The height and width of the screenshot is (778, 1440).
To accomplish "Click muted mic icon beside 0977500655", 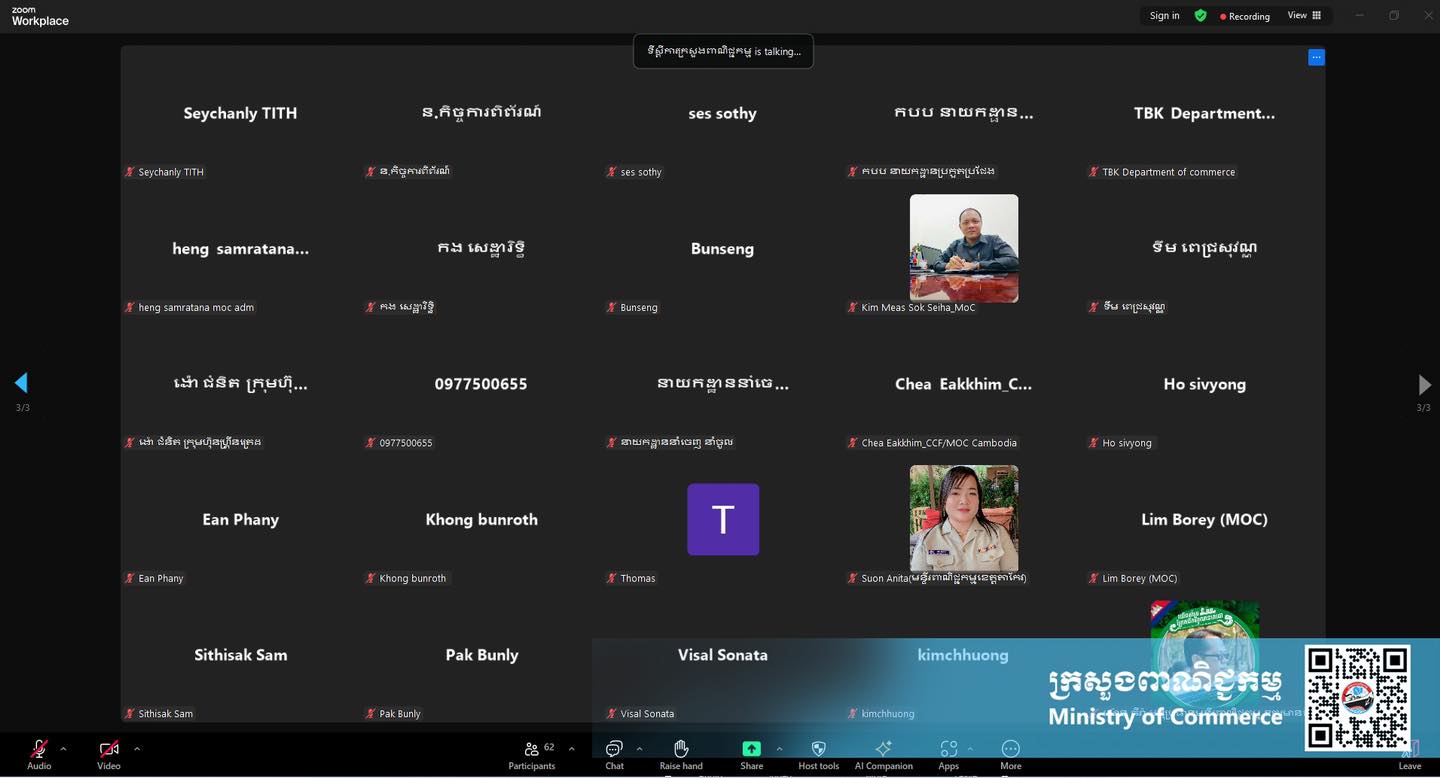I will click(371, 443).
